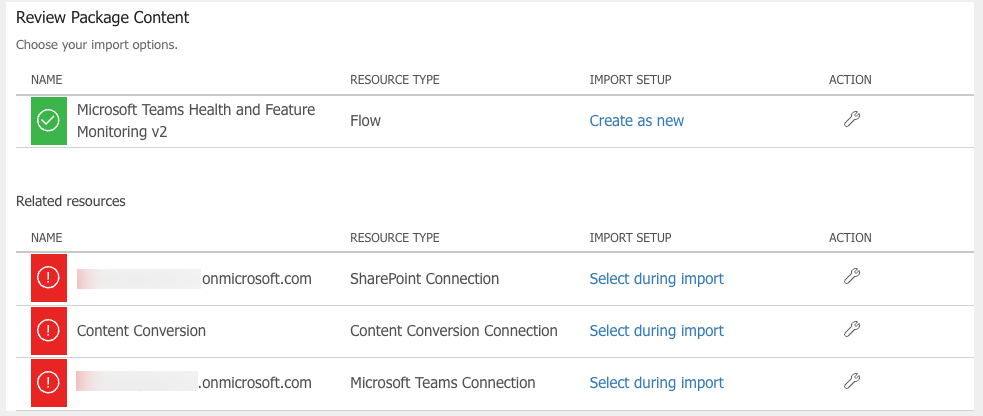Click the red warning icon for SharePoint Connection
Screen dimensions: 983x416
click(48, 279)
